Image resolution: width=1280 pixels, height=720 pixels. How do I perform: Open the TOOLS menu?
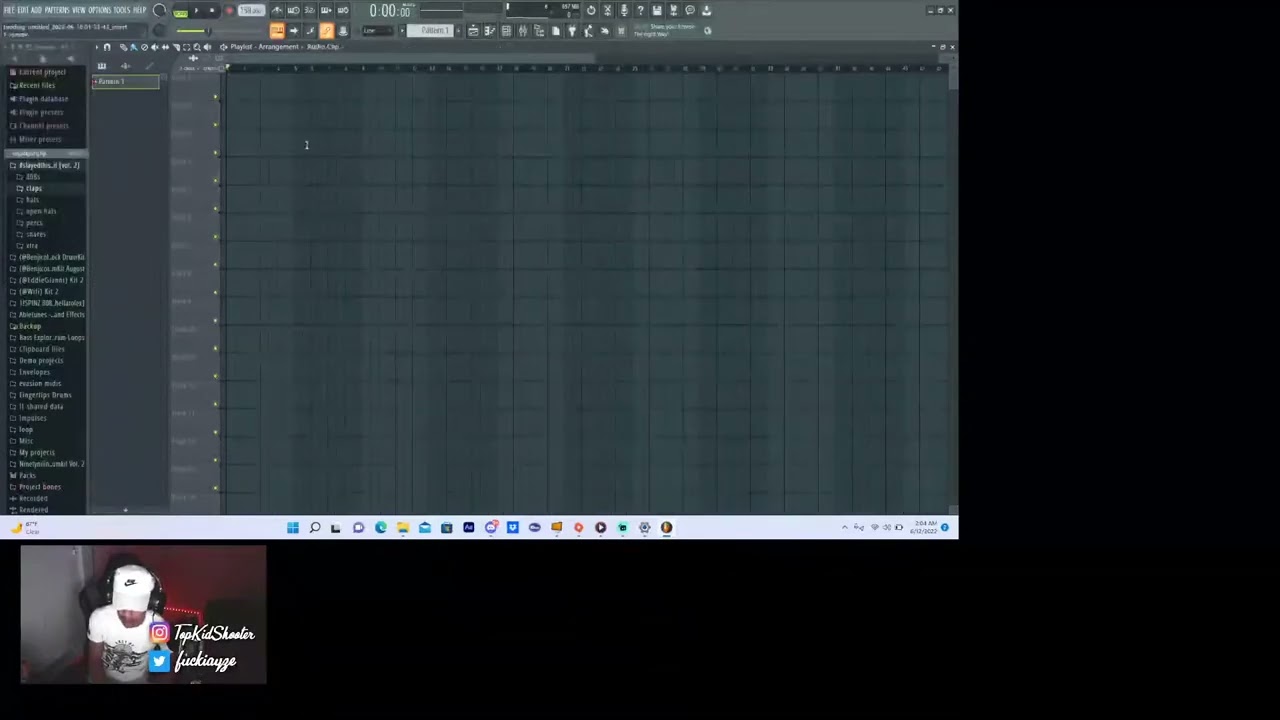coord(122,10)
